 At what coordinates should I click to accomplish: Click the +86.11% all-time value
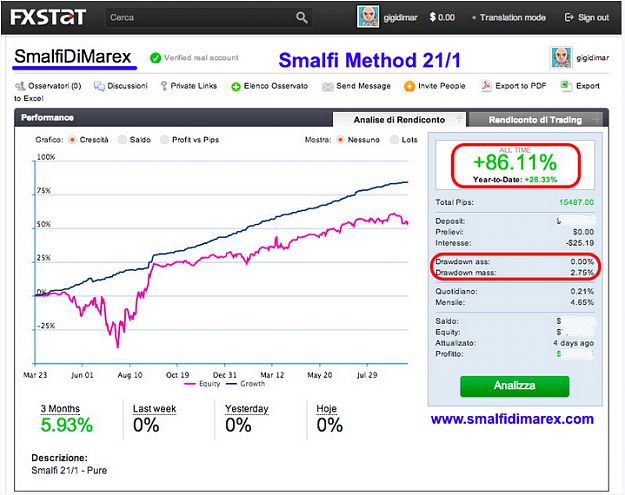coord(515,162)
